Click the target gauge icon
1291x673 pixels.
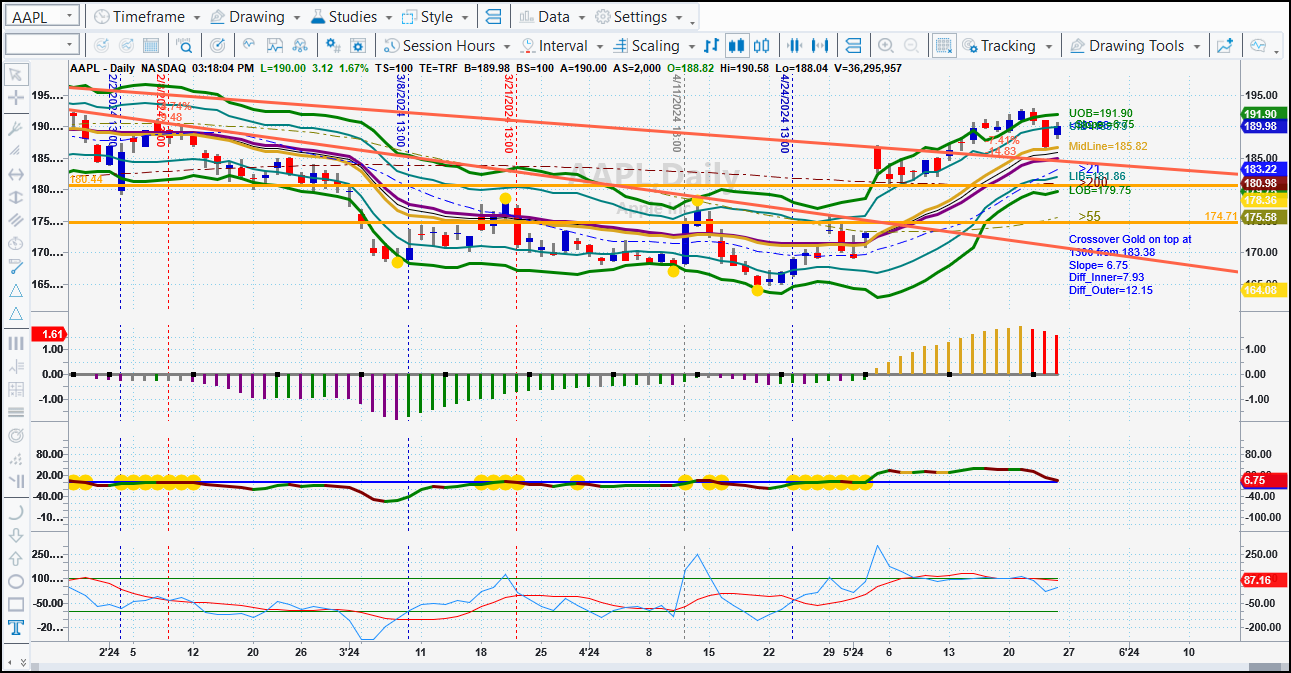coord(217,45)
